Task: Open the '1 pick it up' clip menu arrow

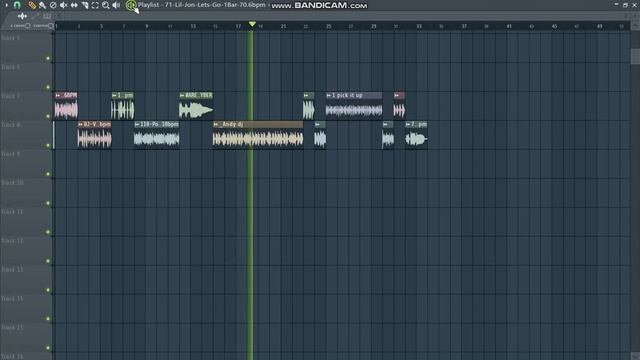Action: (329, 95)
